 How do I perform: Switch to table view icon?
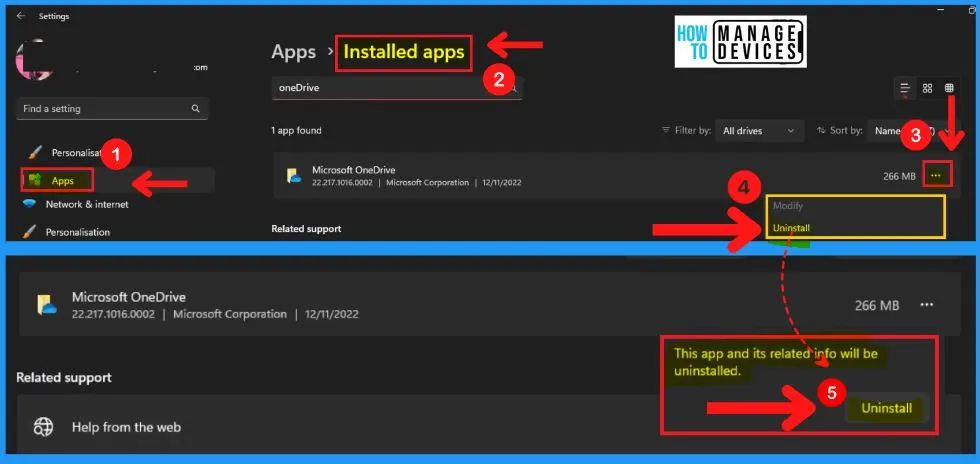pyautogui.click(x=949, y=89)
